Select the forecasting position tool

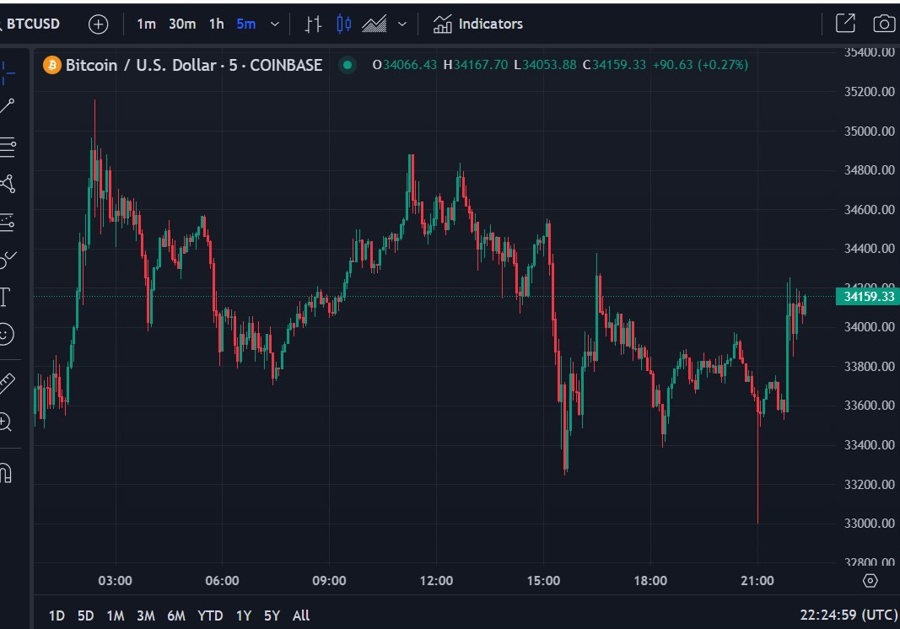click(7, 222)
